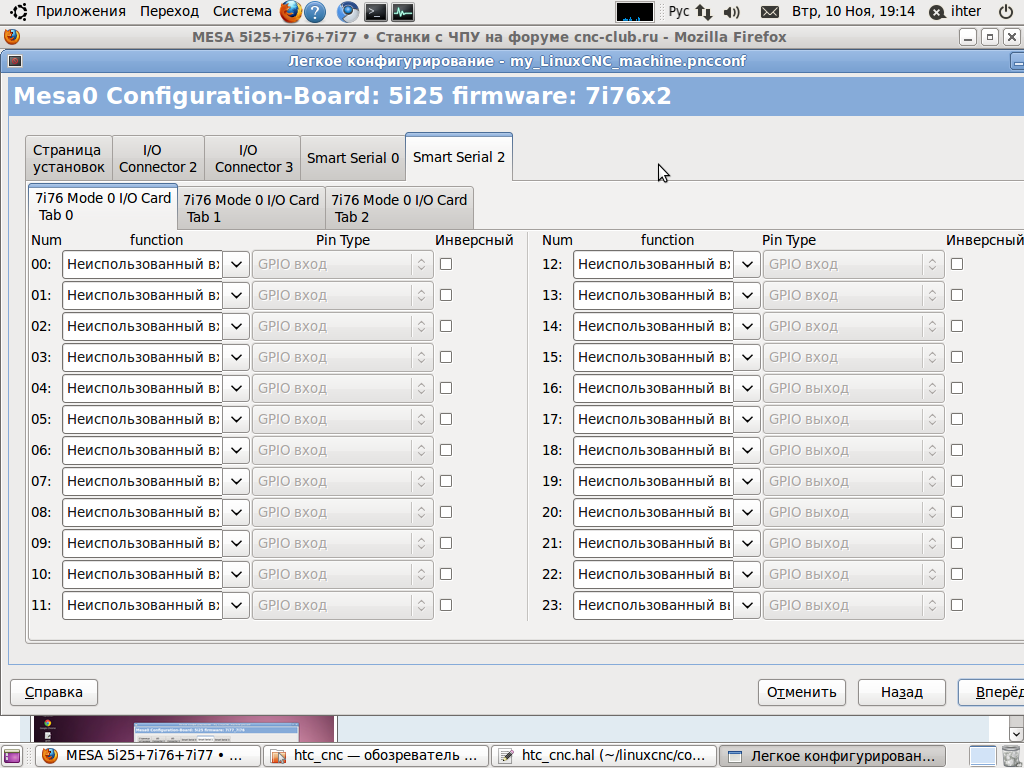Switch to MESA 5i25 Firefox taskbar window
The width and height of the screenshot is (1024, 768).
pyautogui.click(x=148, y=756)
